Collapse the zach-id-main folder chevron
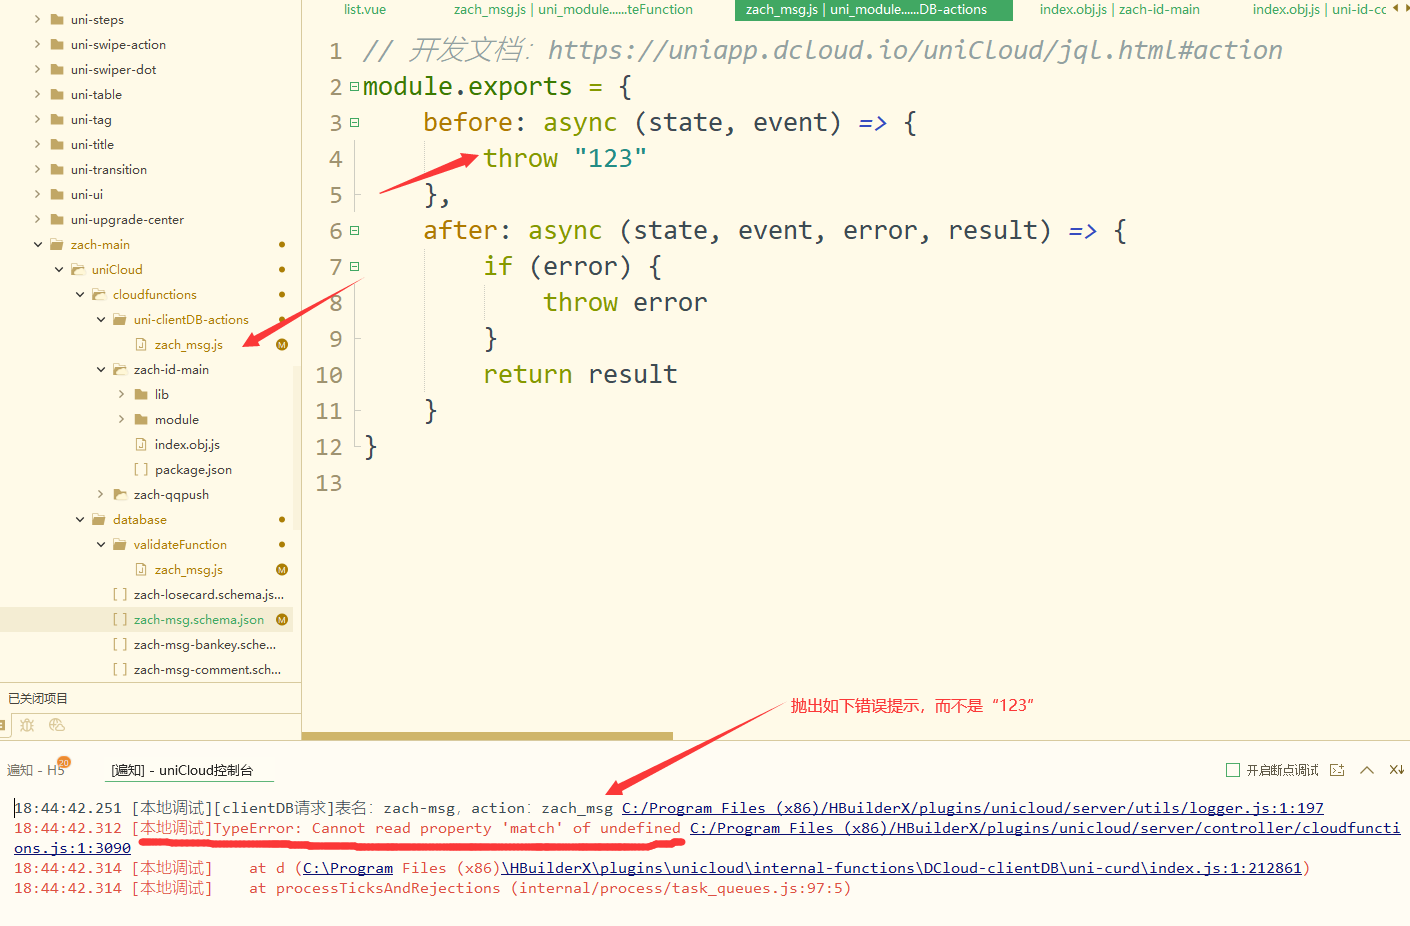This screenshot has height=926, width=1410. click(101, 370)
